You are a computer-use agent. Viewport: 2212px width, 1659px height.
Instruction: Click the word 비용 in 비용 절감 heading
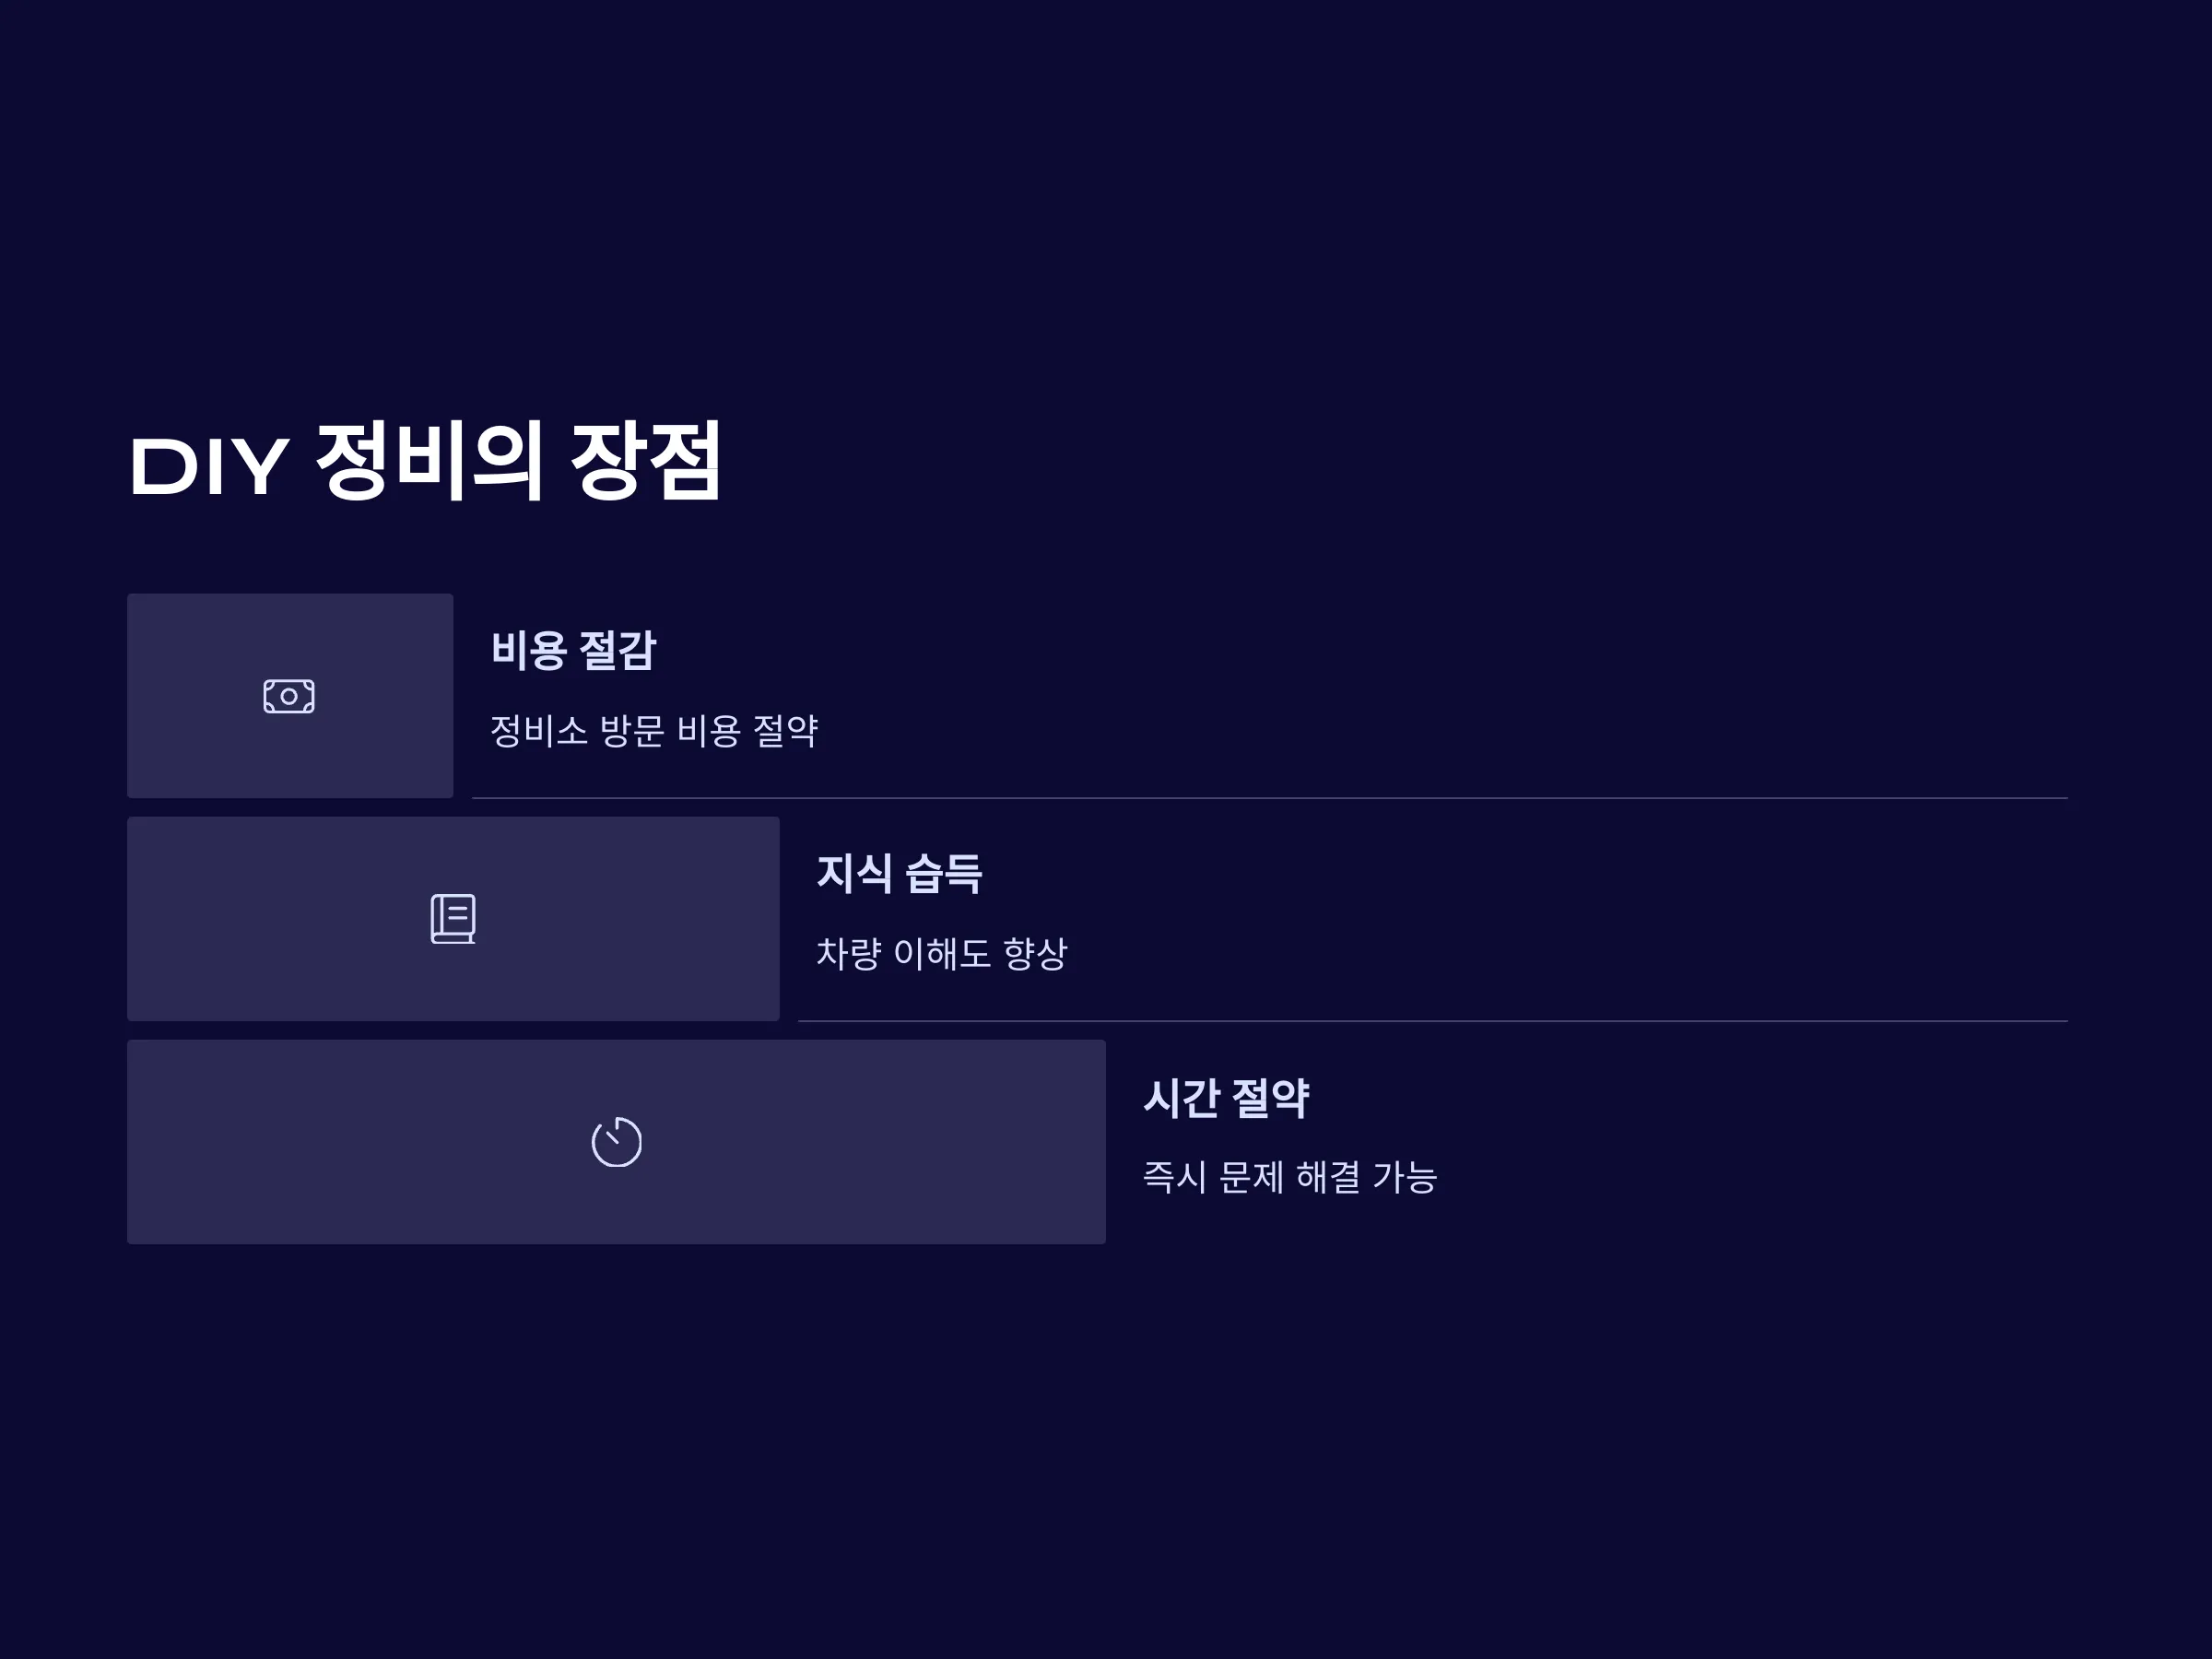tap(530, 650)
